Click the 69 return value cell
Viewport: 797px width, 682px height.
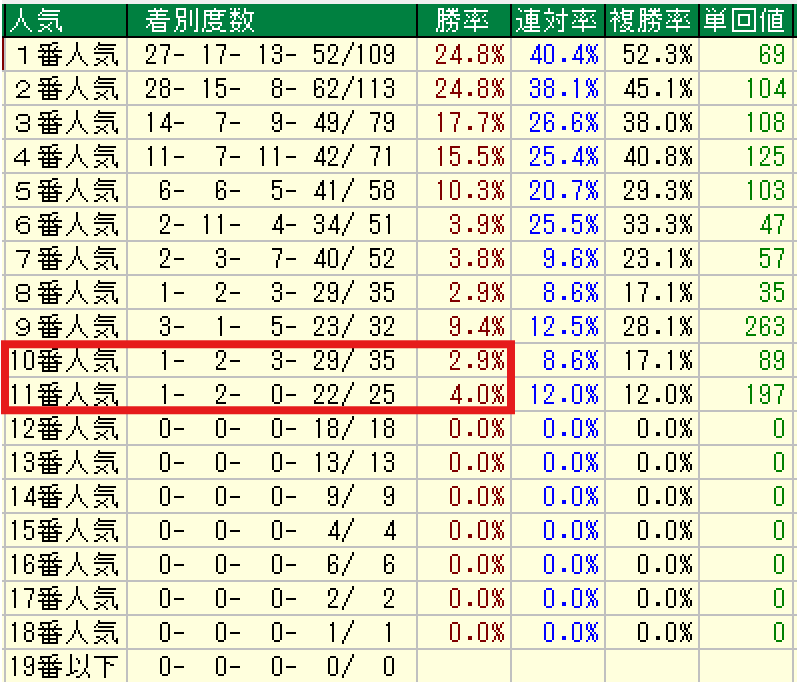coord(746,54)
